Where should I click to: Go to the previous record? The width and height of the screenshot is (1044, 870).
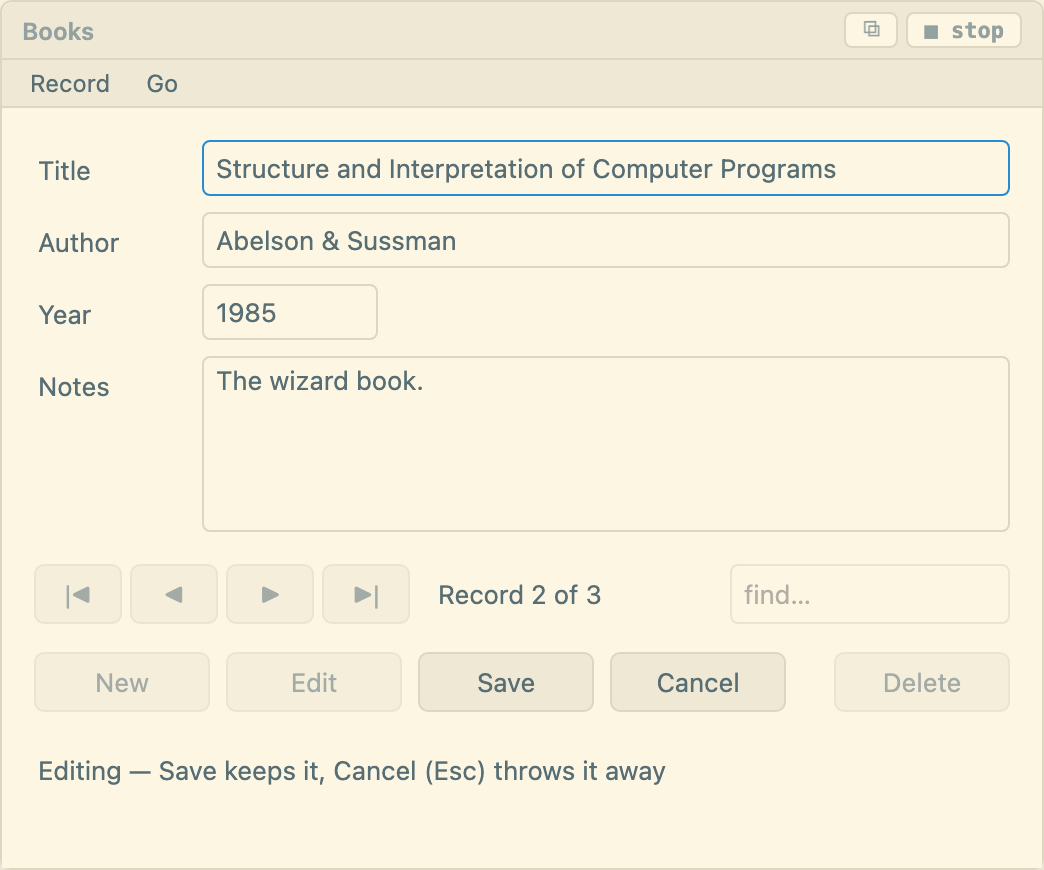tap(174, 594)
